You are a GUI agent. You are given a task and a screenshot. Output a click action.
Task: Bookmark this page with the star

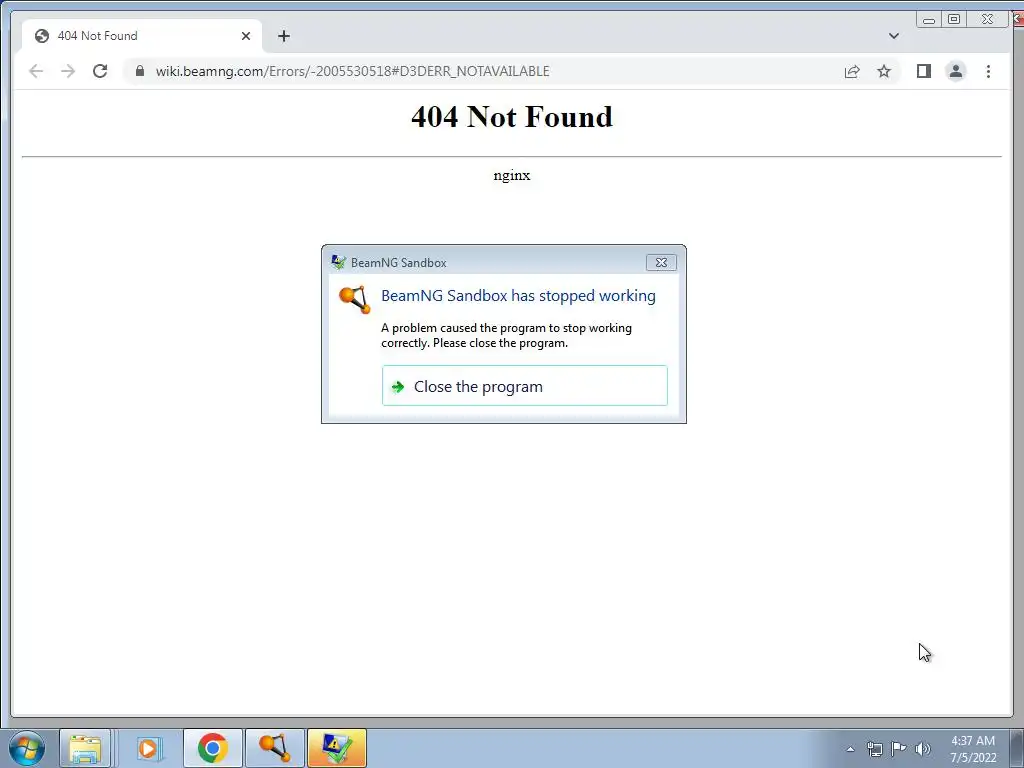(884, 71)
